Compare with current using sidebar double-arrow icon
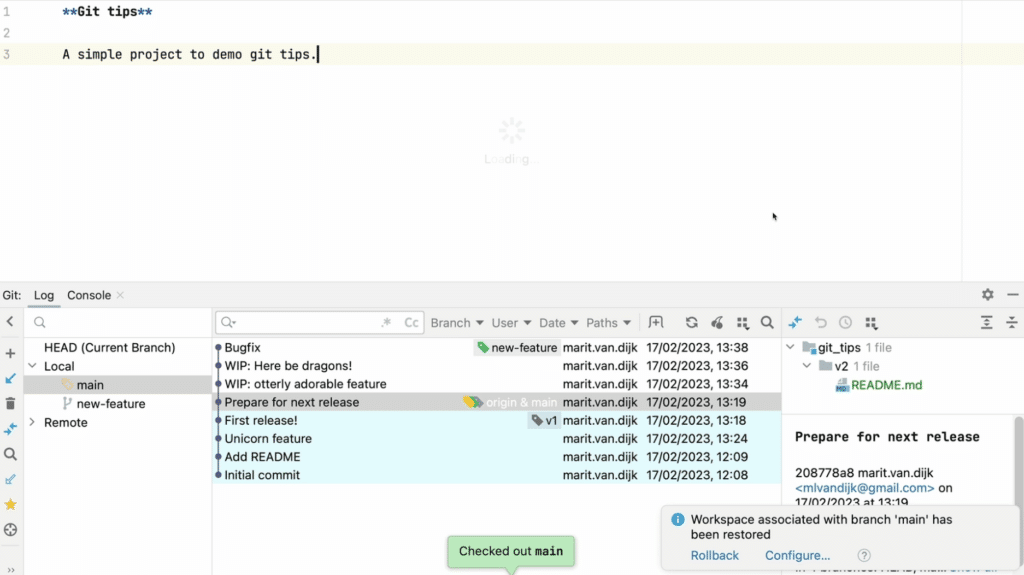1024x575 pixels. click(10, 429)
